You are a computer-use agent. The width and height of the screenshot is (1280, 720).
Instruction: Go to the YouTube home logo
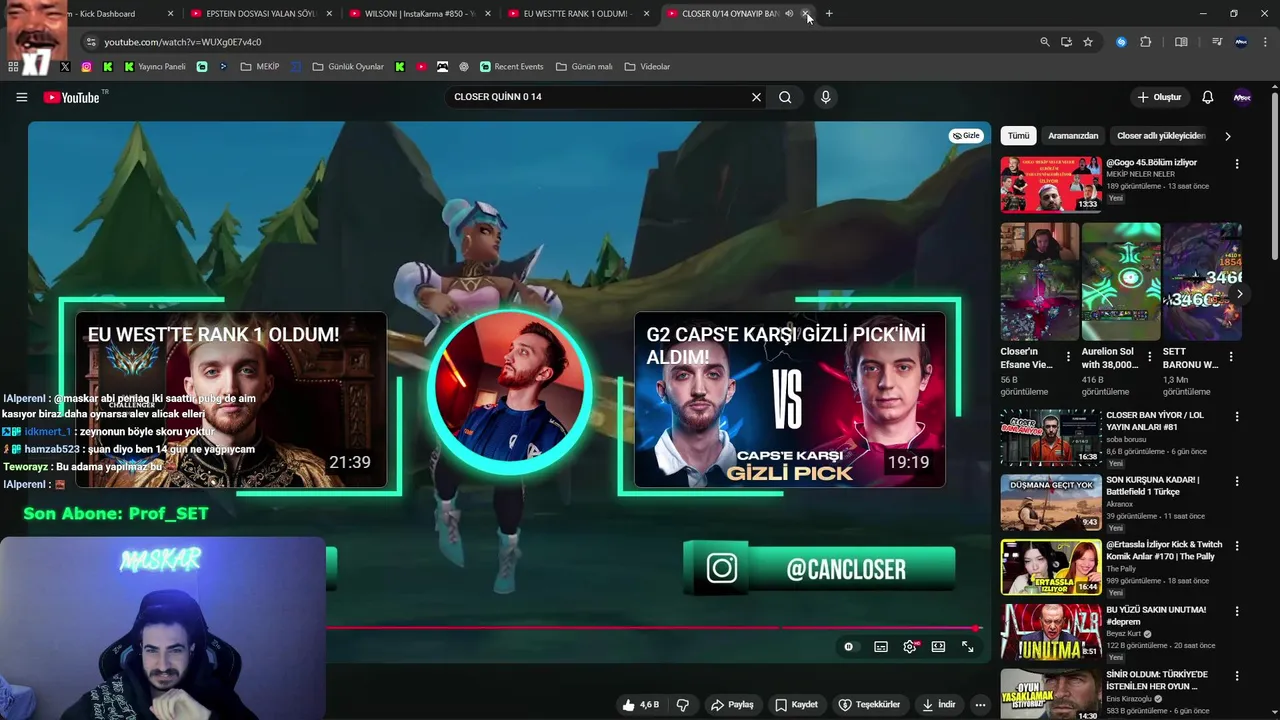point(71,97)
